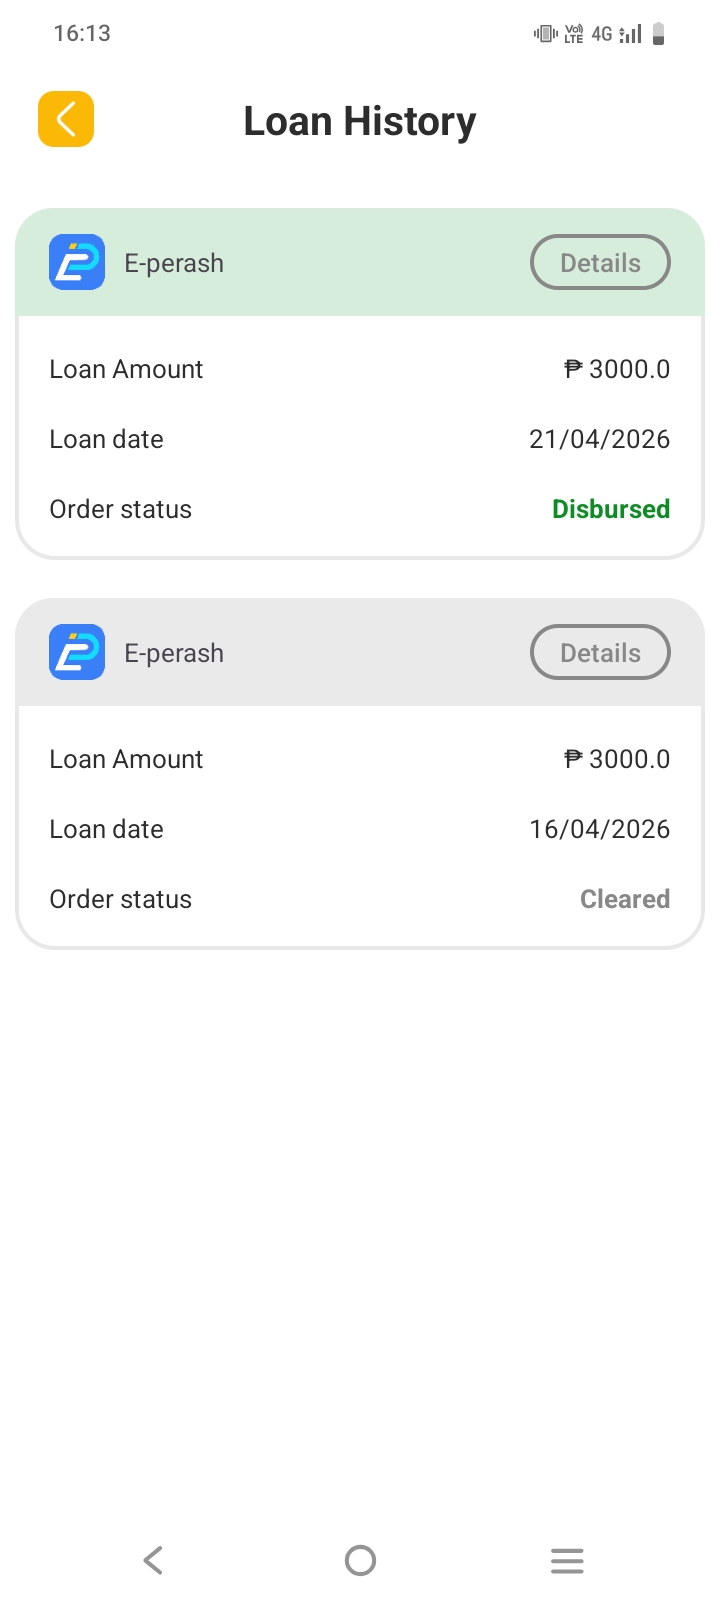Open Details for the 16/04/2026 loan
This screenshot has height=1600, width=720.
(600, 653)
